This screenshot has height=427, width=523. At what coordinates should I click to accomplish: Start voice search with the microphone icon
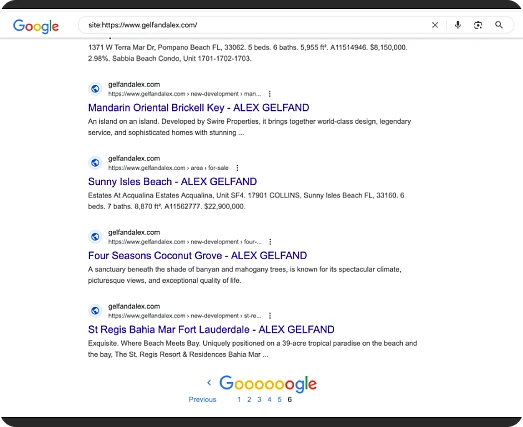point(458,25)
